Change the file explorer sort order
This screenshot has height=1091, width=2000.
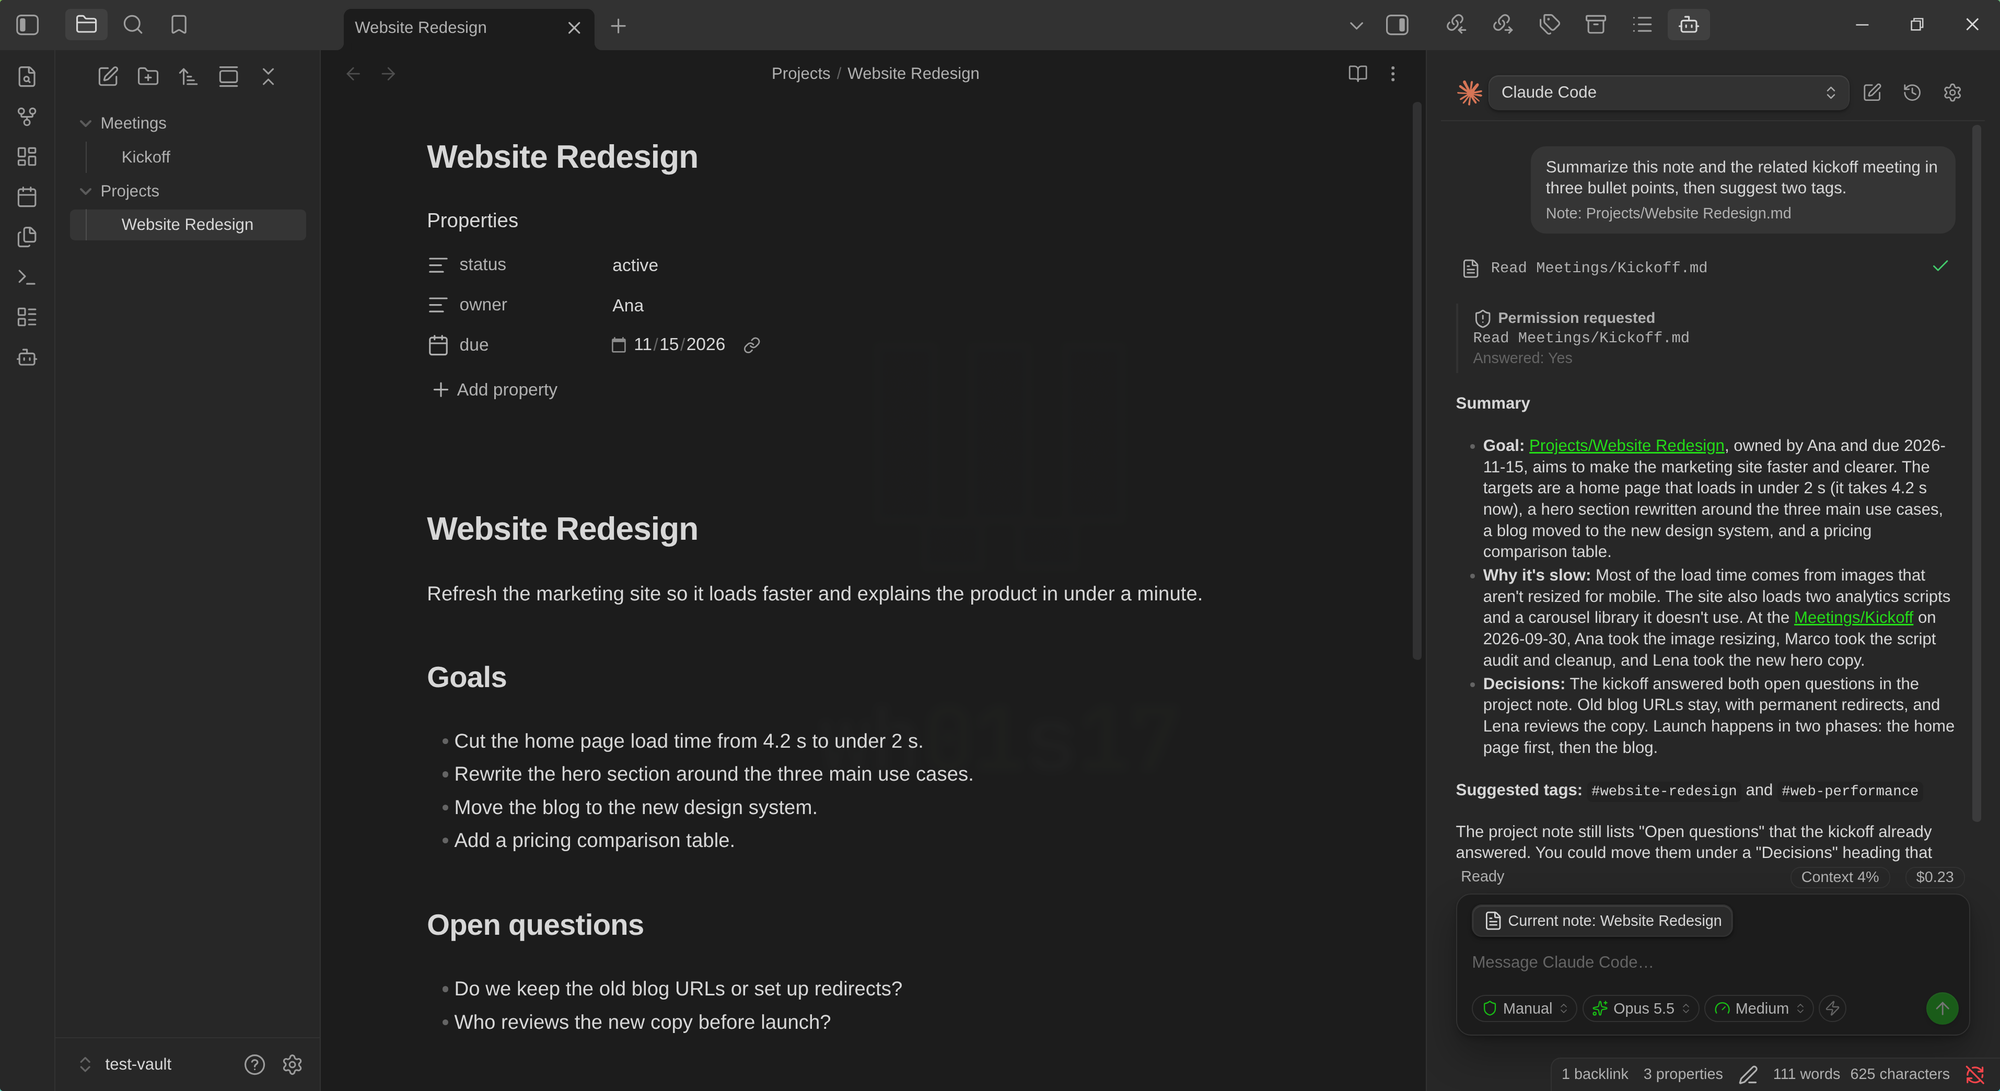pos(188,76)
